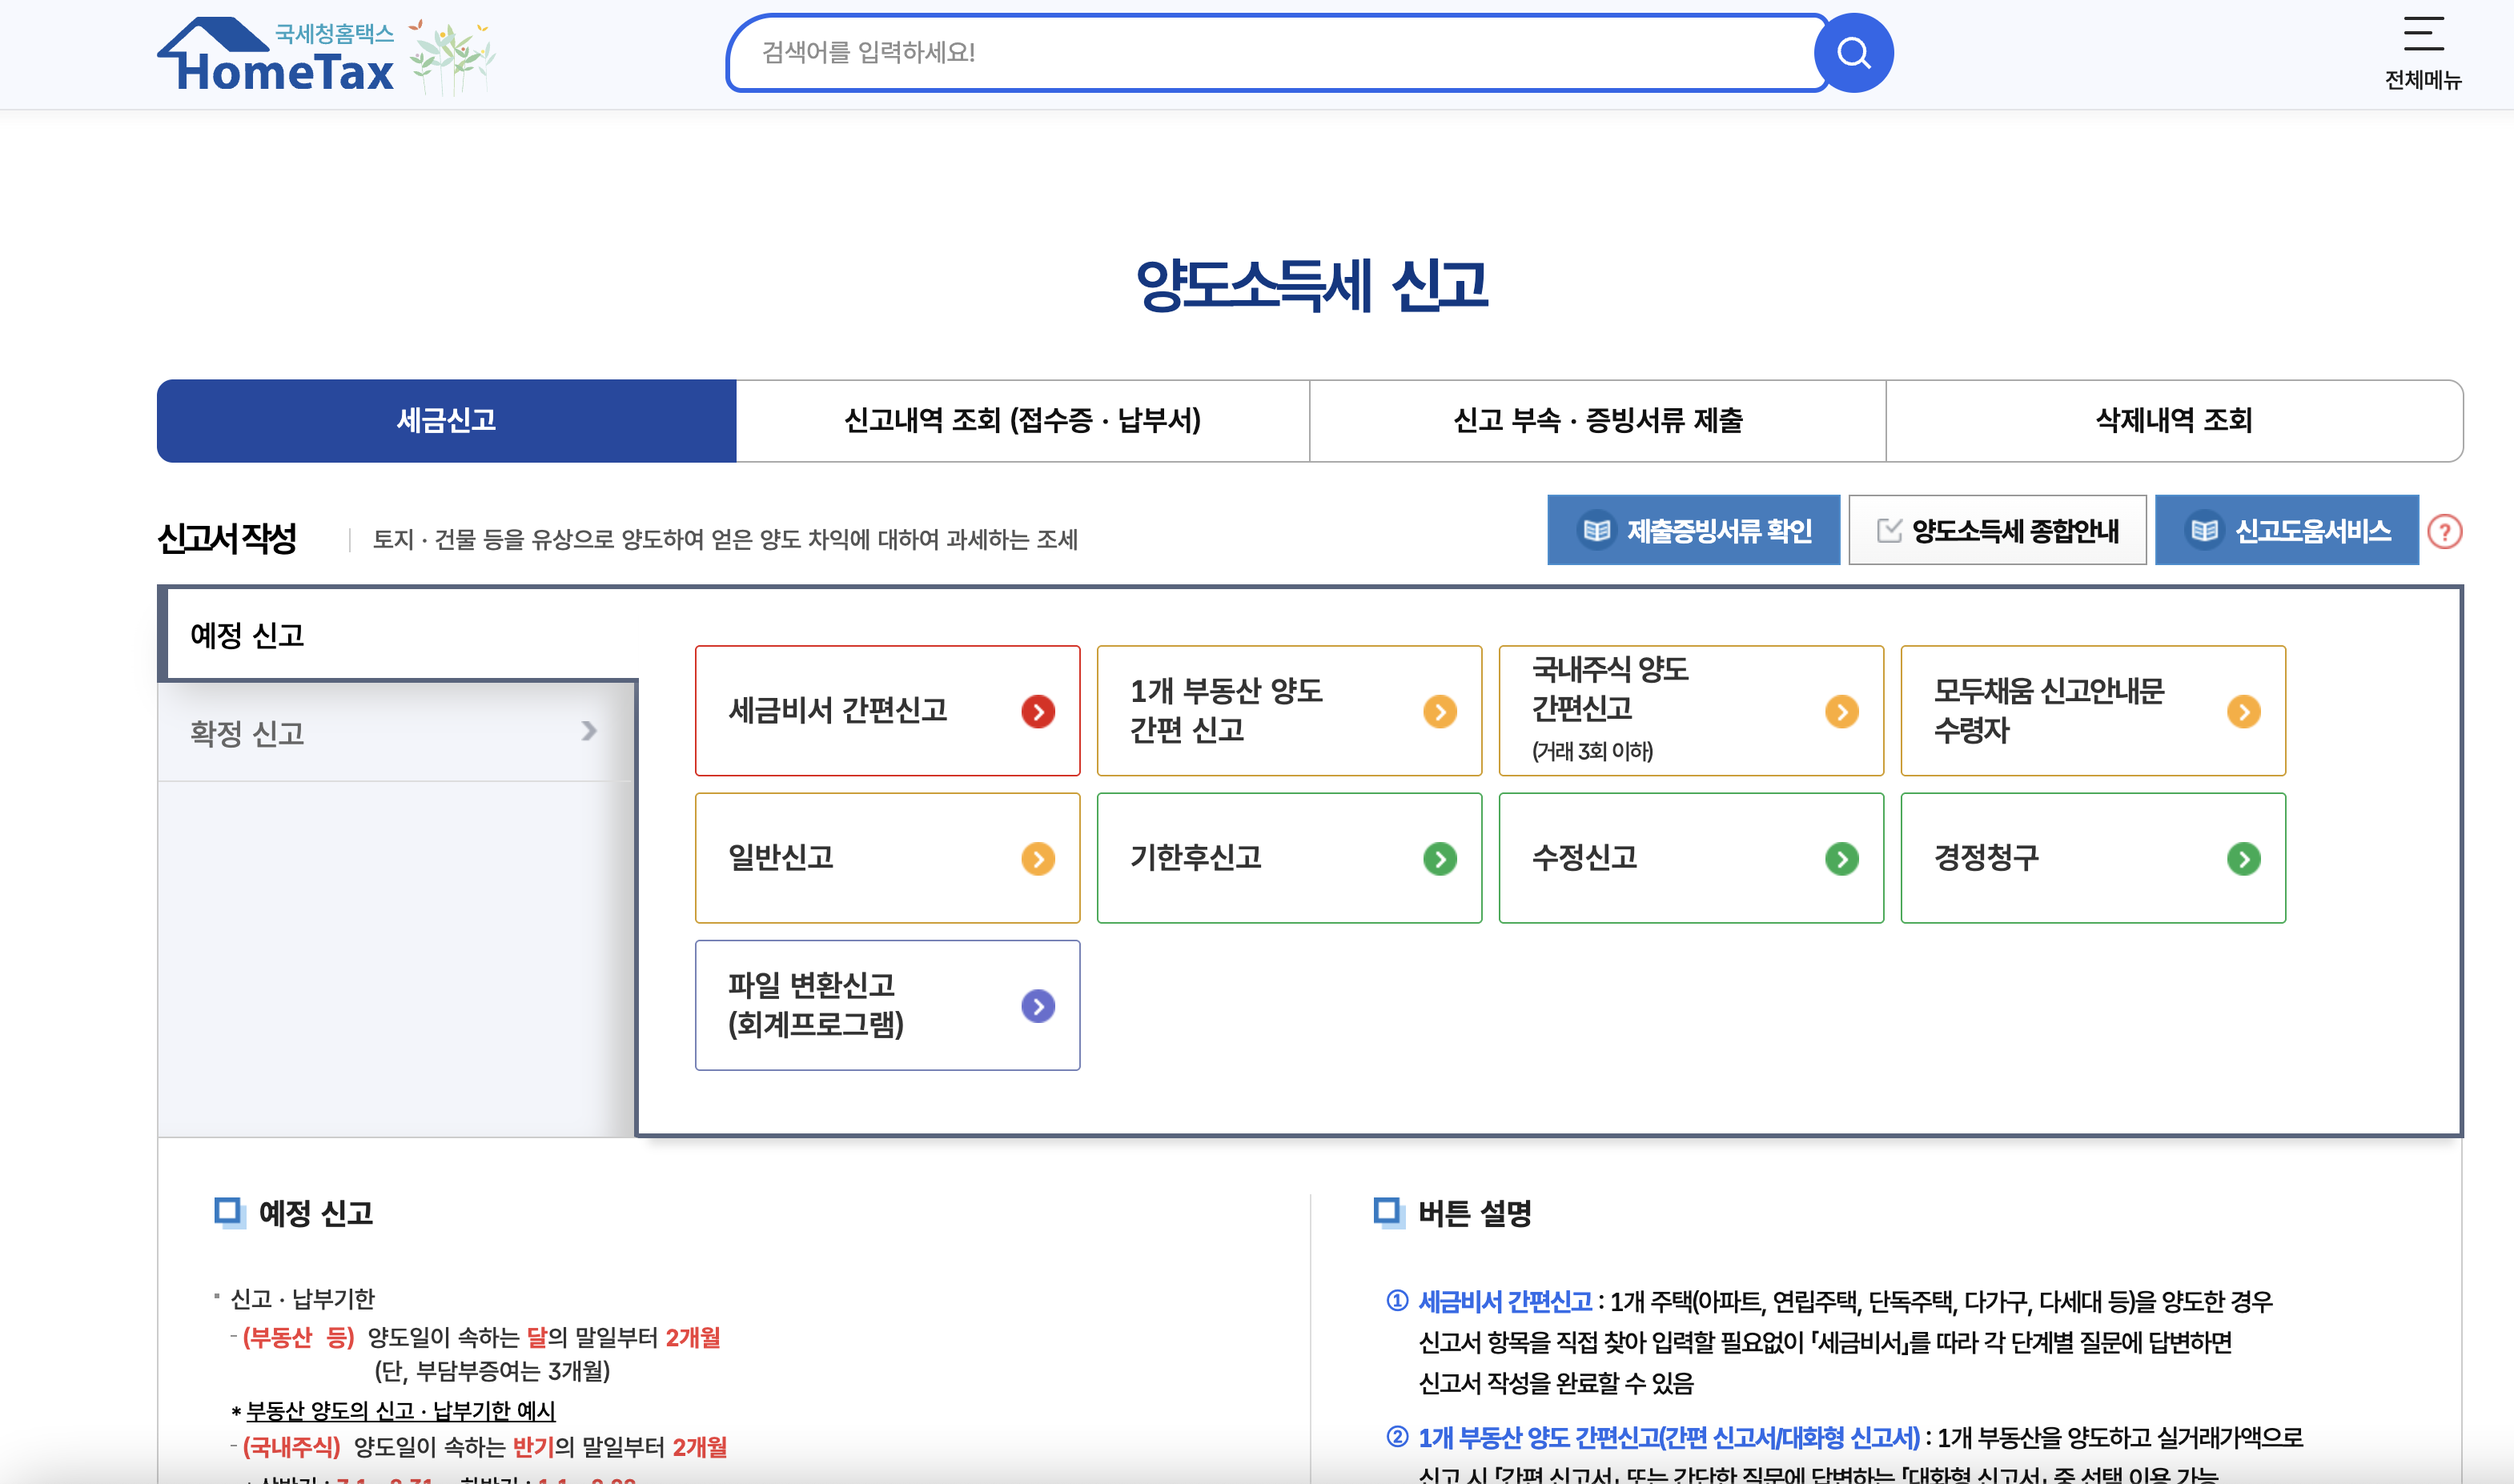
Task: Select 1개 부동산 양도 간편 신고 card
Action: [1288, 710]
